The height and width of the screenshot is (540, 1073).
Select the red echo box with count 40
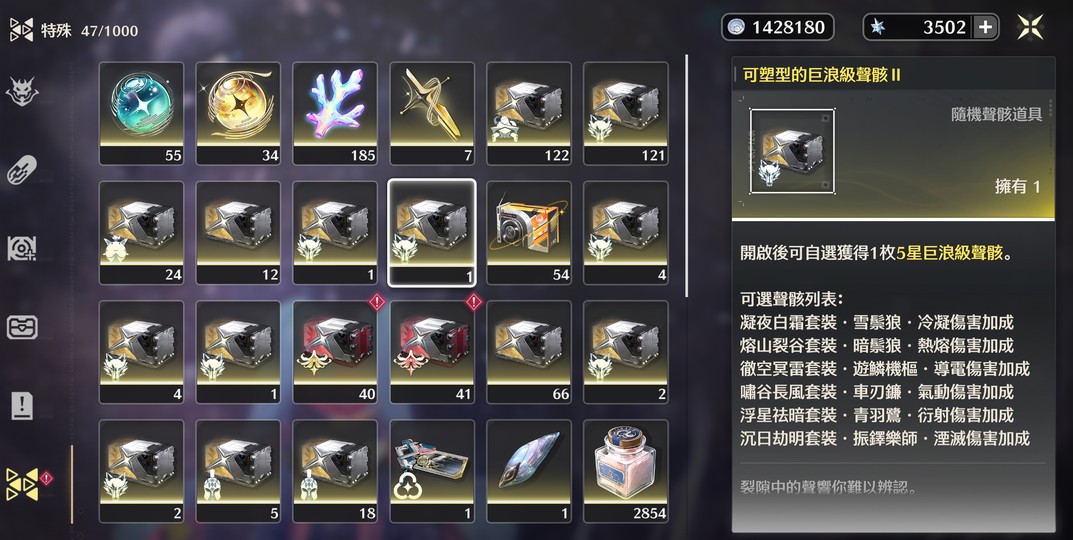[335, 352]
